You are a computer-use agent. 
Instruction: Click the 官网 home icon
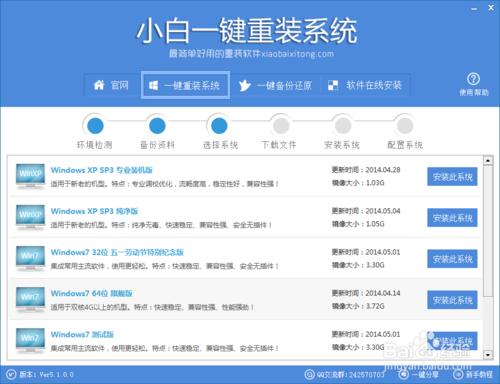pyautogui.click(x=99, y=85)
